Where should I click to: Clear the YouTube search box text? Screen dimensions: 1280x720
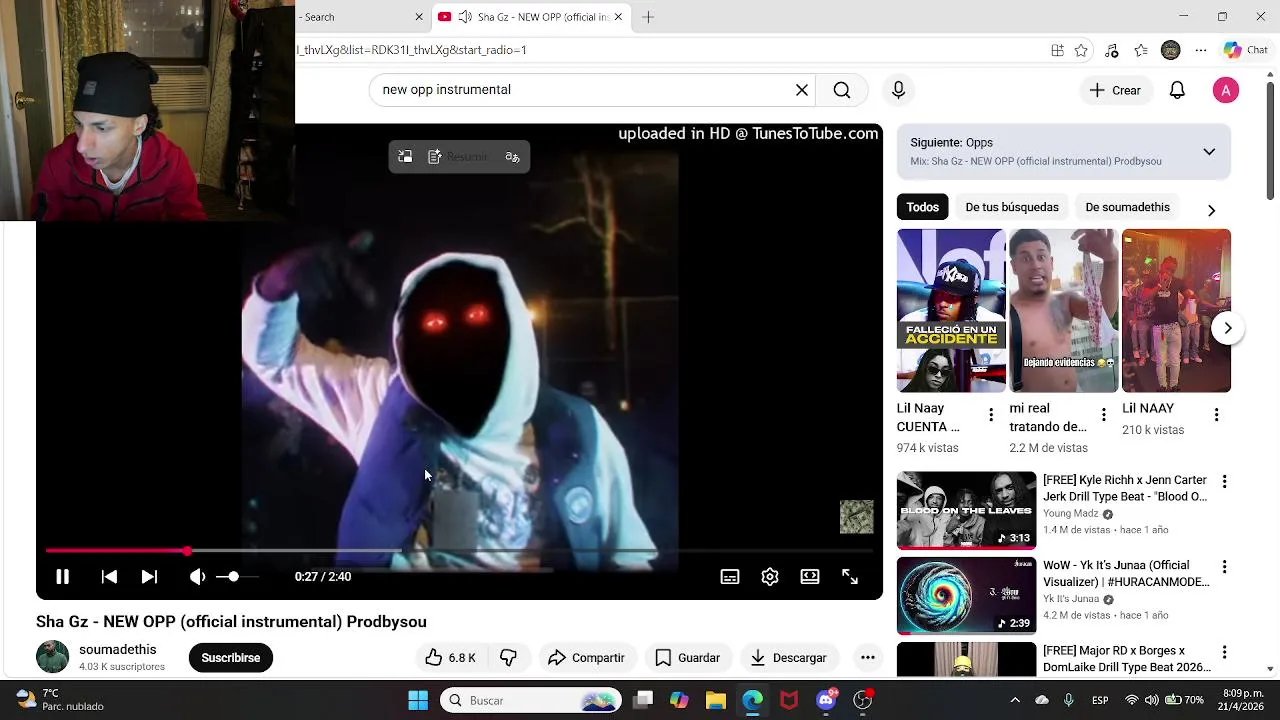(x=802, y=90)
